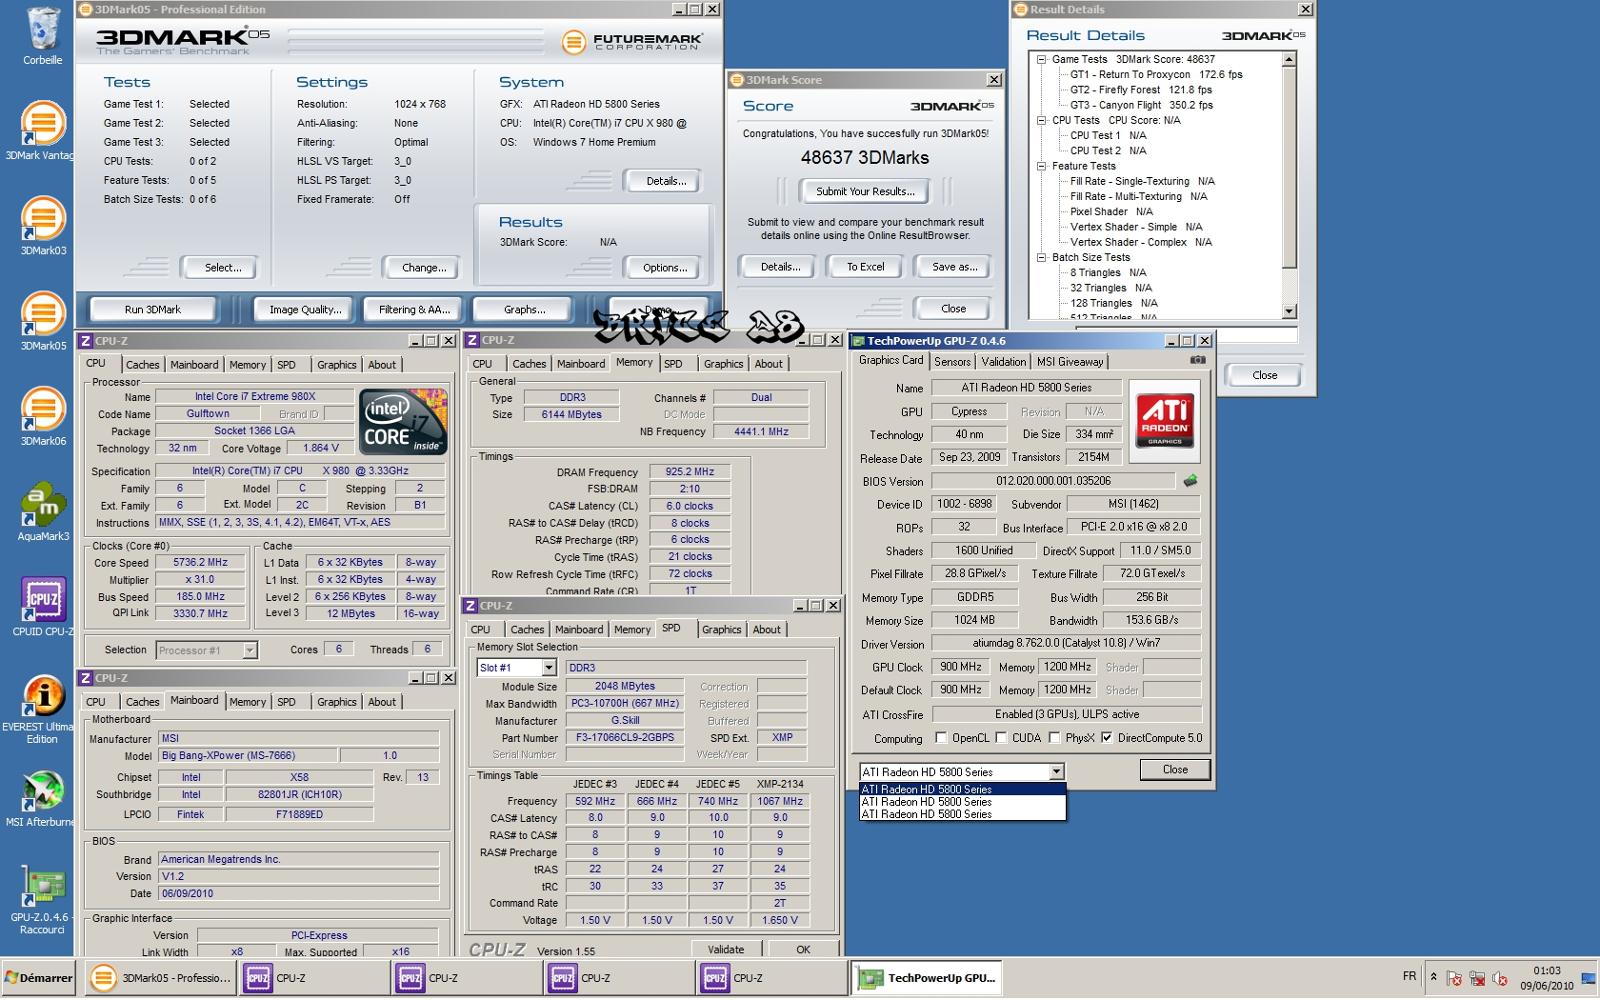
Task: Click the show desktop tray icon
Action: [x=1589, y=978]
